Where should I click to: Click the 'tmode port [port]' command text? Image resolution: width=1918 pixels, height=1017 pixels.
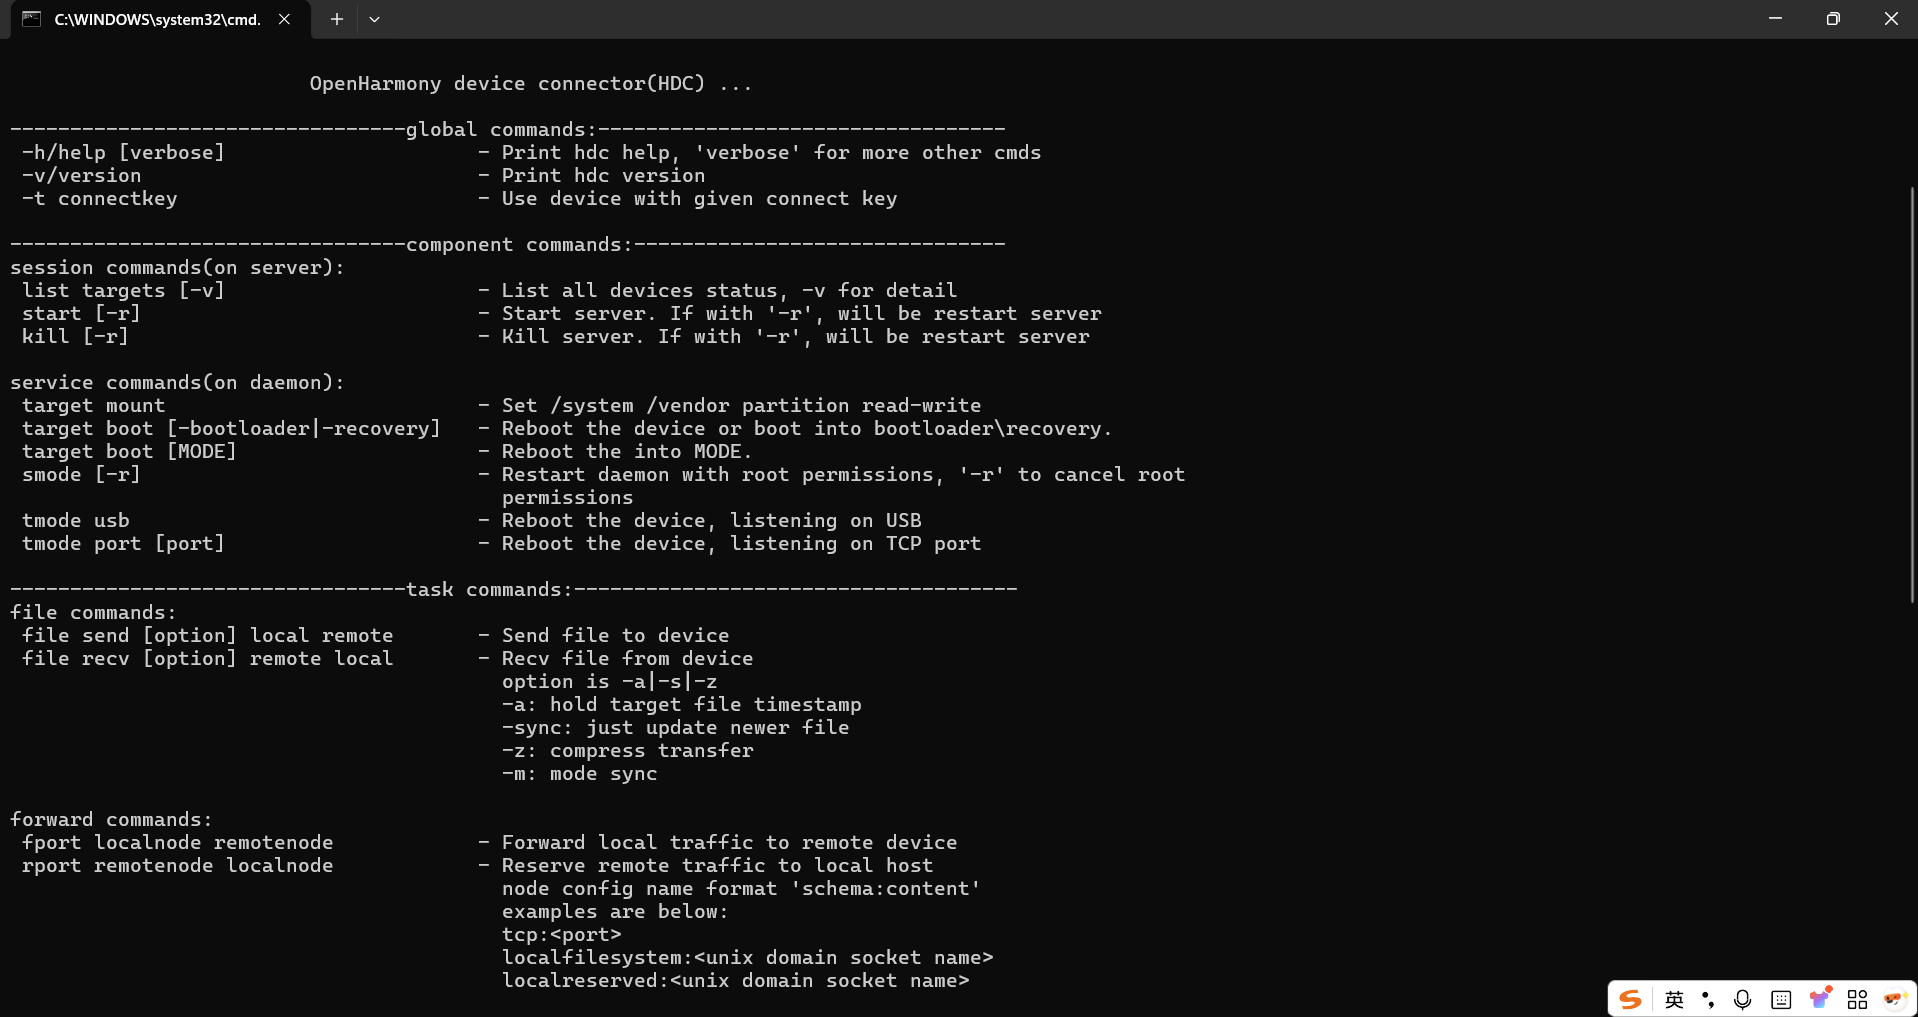click(123, 544)
